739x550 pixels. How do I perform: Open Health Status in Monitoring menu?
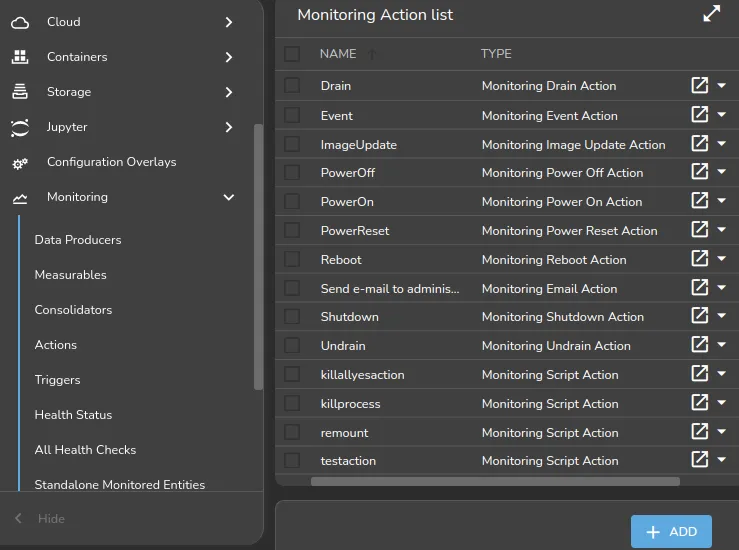[x=74, y=415]
